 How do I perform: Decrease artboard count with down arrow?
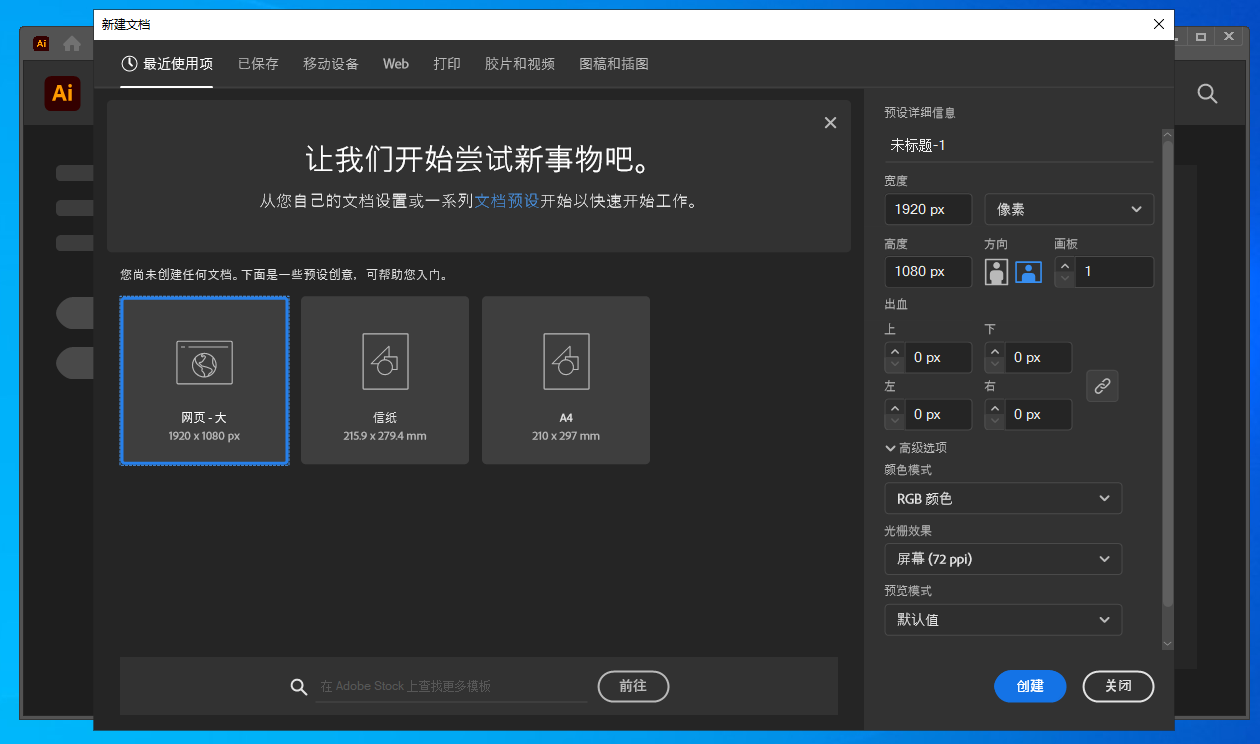coord(1065,279)
